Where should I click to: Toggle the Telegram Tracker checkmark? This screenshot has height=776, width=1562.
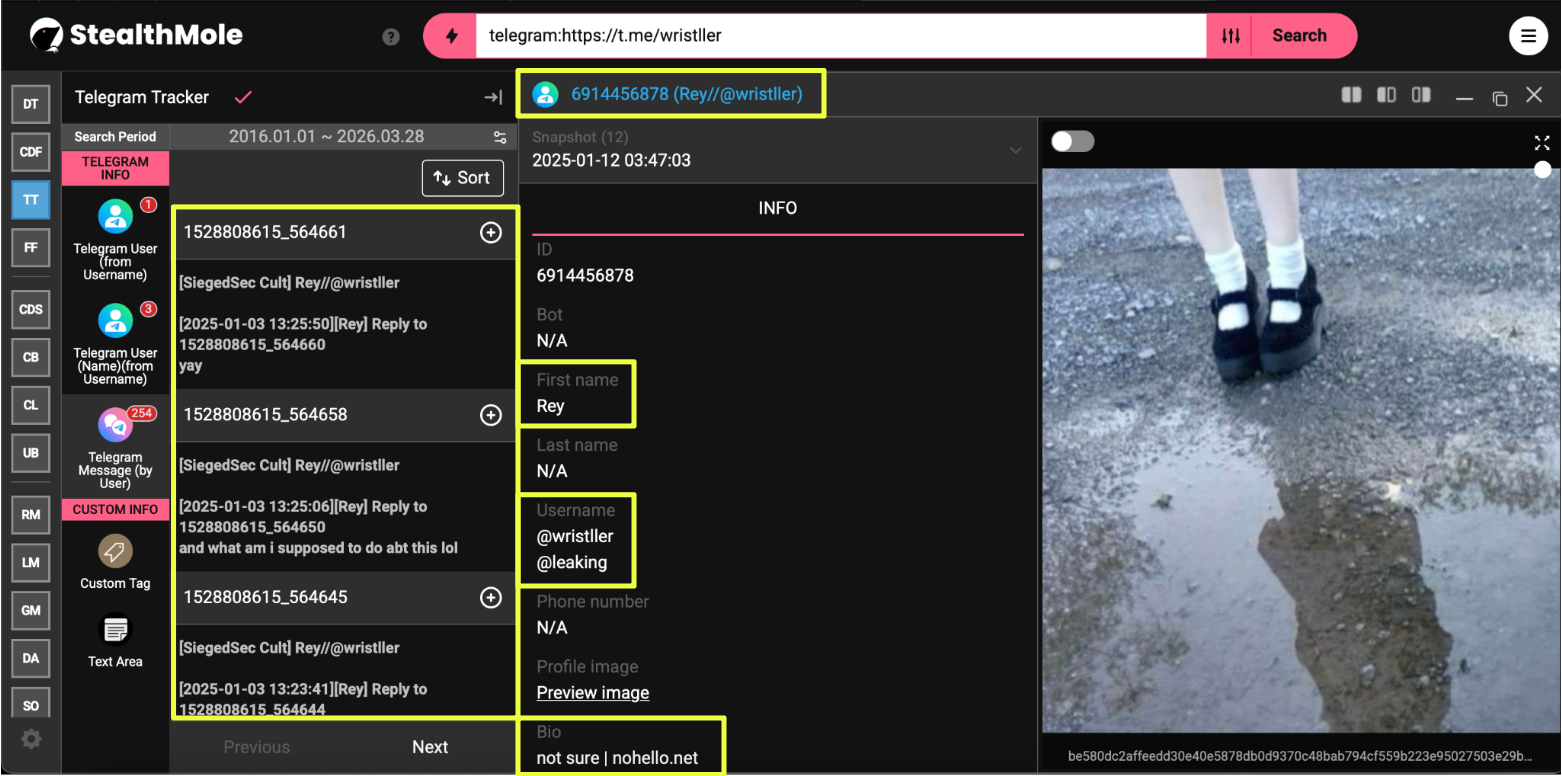(242, 97)
